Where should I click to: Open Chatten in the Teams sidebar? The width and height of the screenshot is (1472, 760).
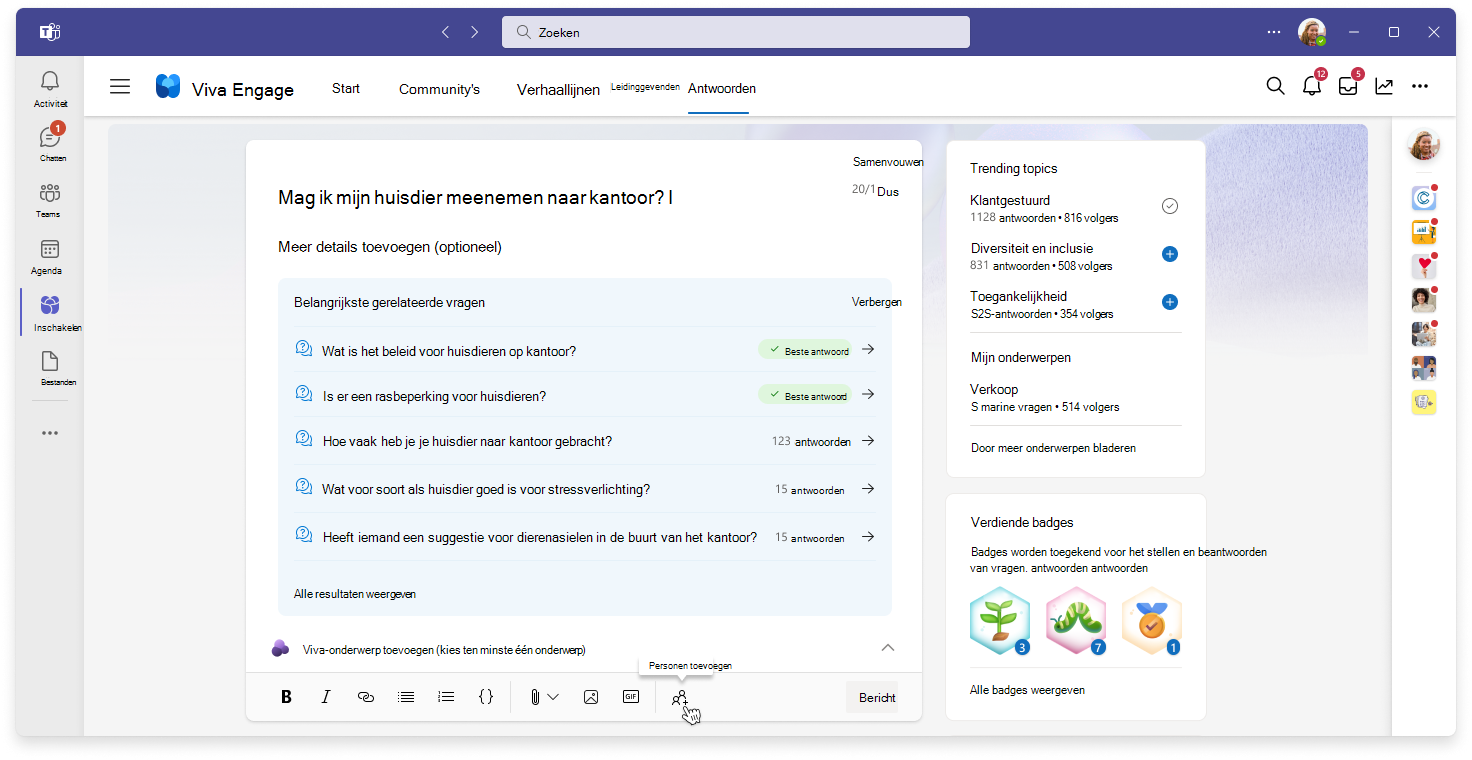pos(50,144)
